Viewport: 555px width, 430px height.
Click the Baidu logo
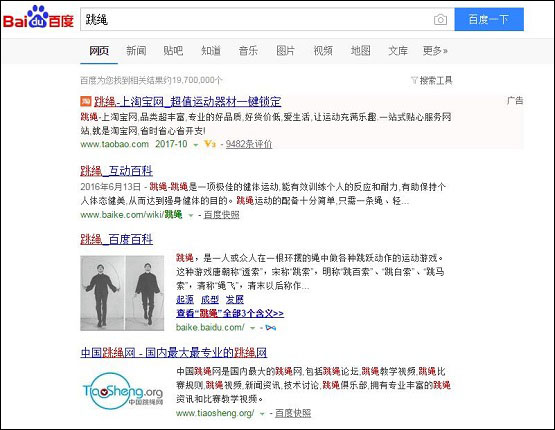(38, 17)
